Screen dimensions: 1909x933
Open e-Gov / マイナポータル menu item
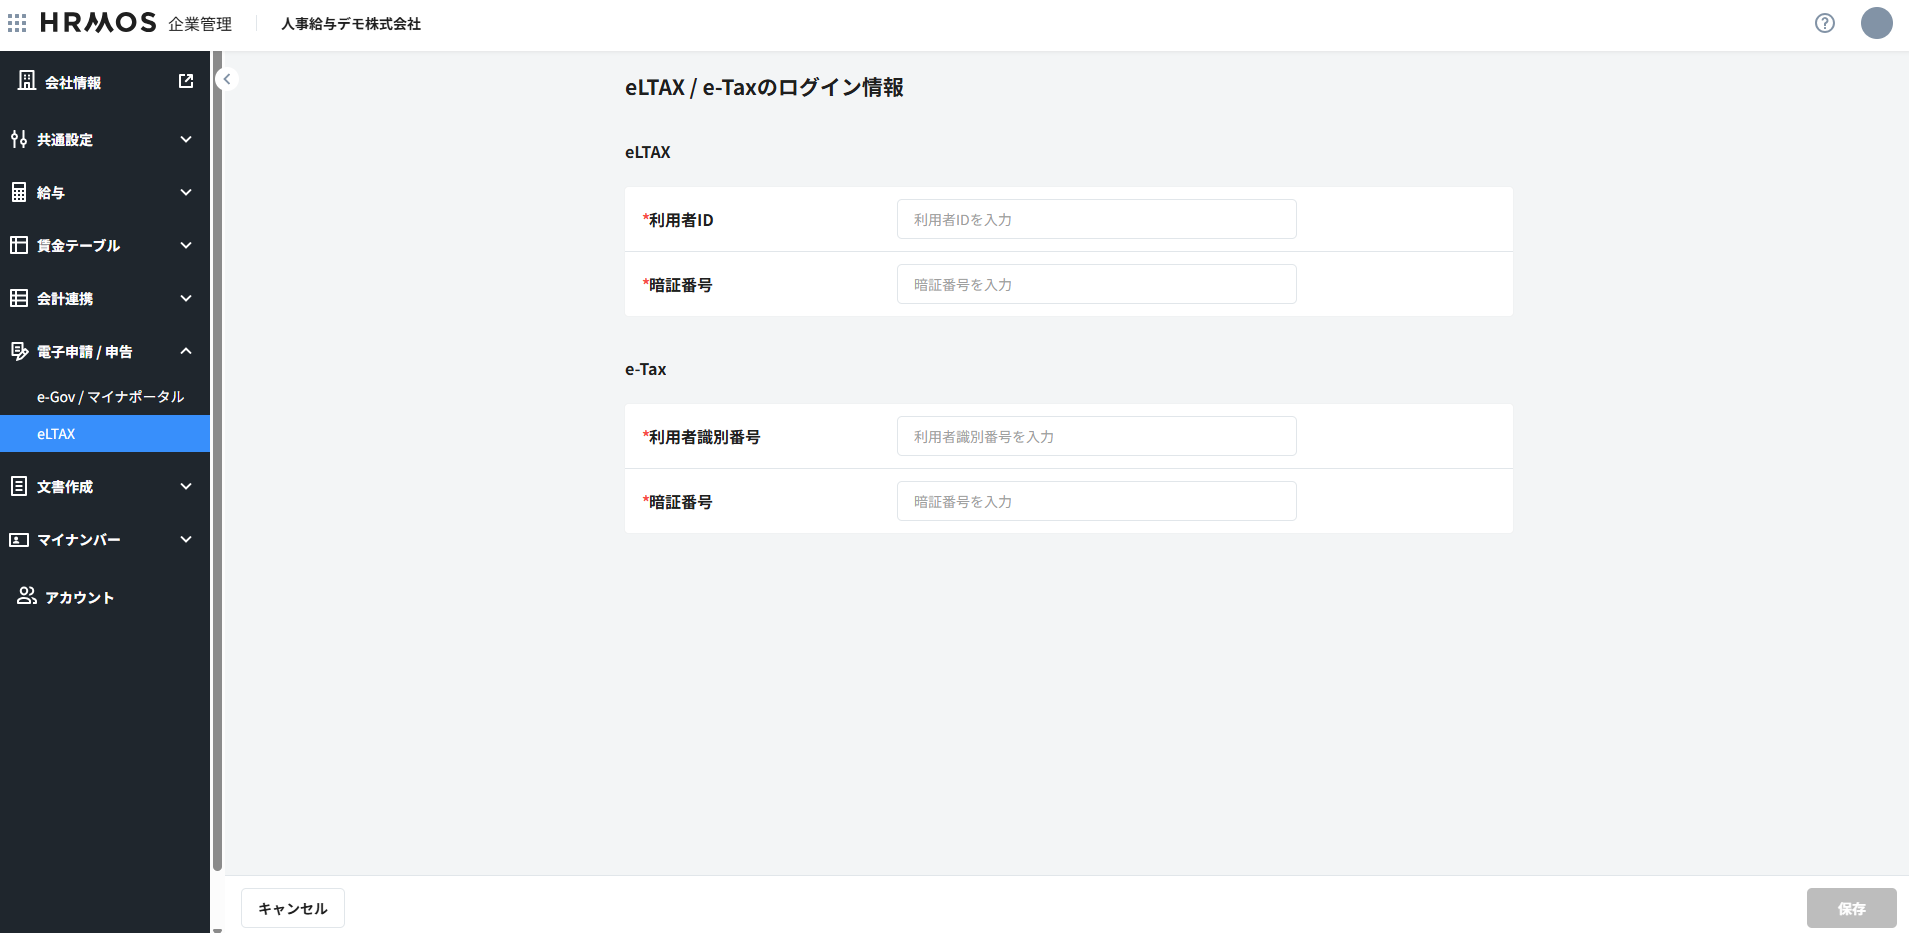click(x=110, y=397)
